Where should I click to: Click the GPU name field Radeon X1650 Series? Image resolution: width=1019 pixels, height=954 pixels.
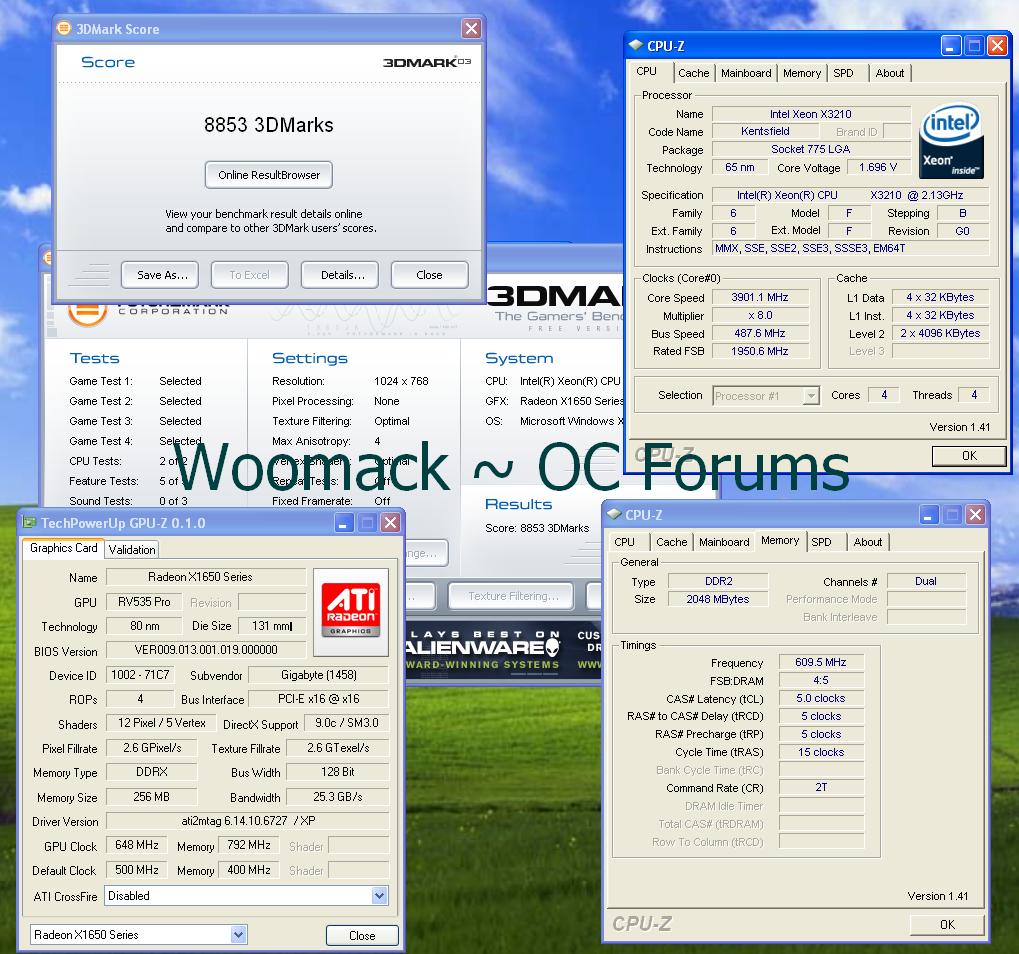click(x=206, y=577)
